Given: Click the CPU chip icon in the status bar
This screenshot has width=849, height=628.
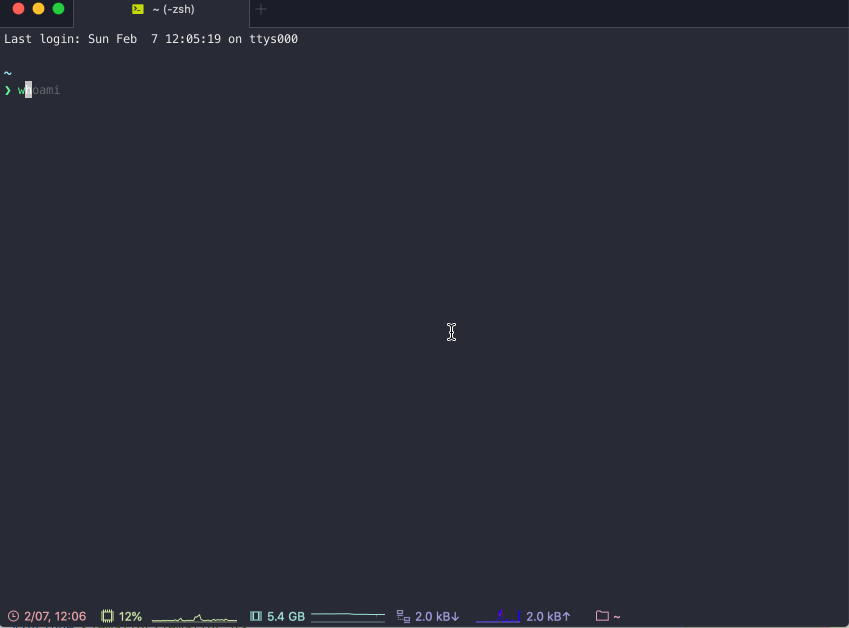Looking at the screenshot, I should pyautogui.click(x=106, y=616).
